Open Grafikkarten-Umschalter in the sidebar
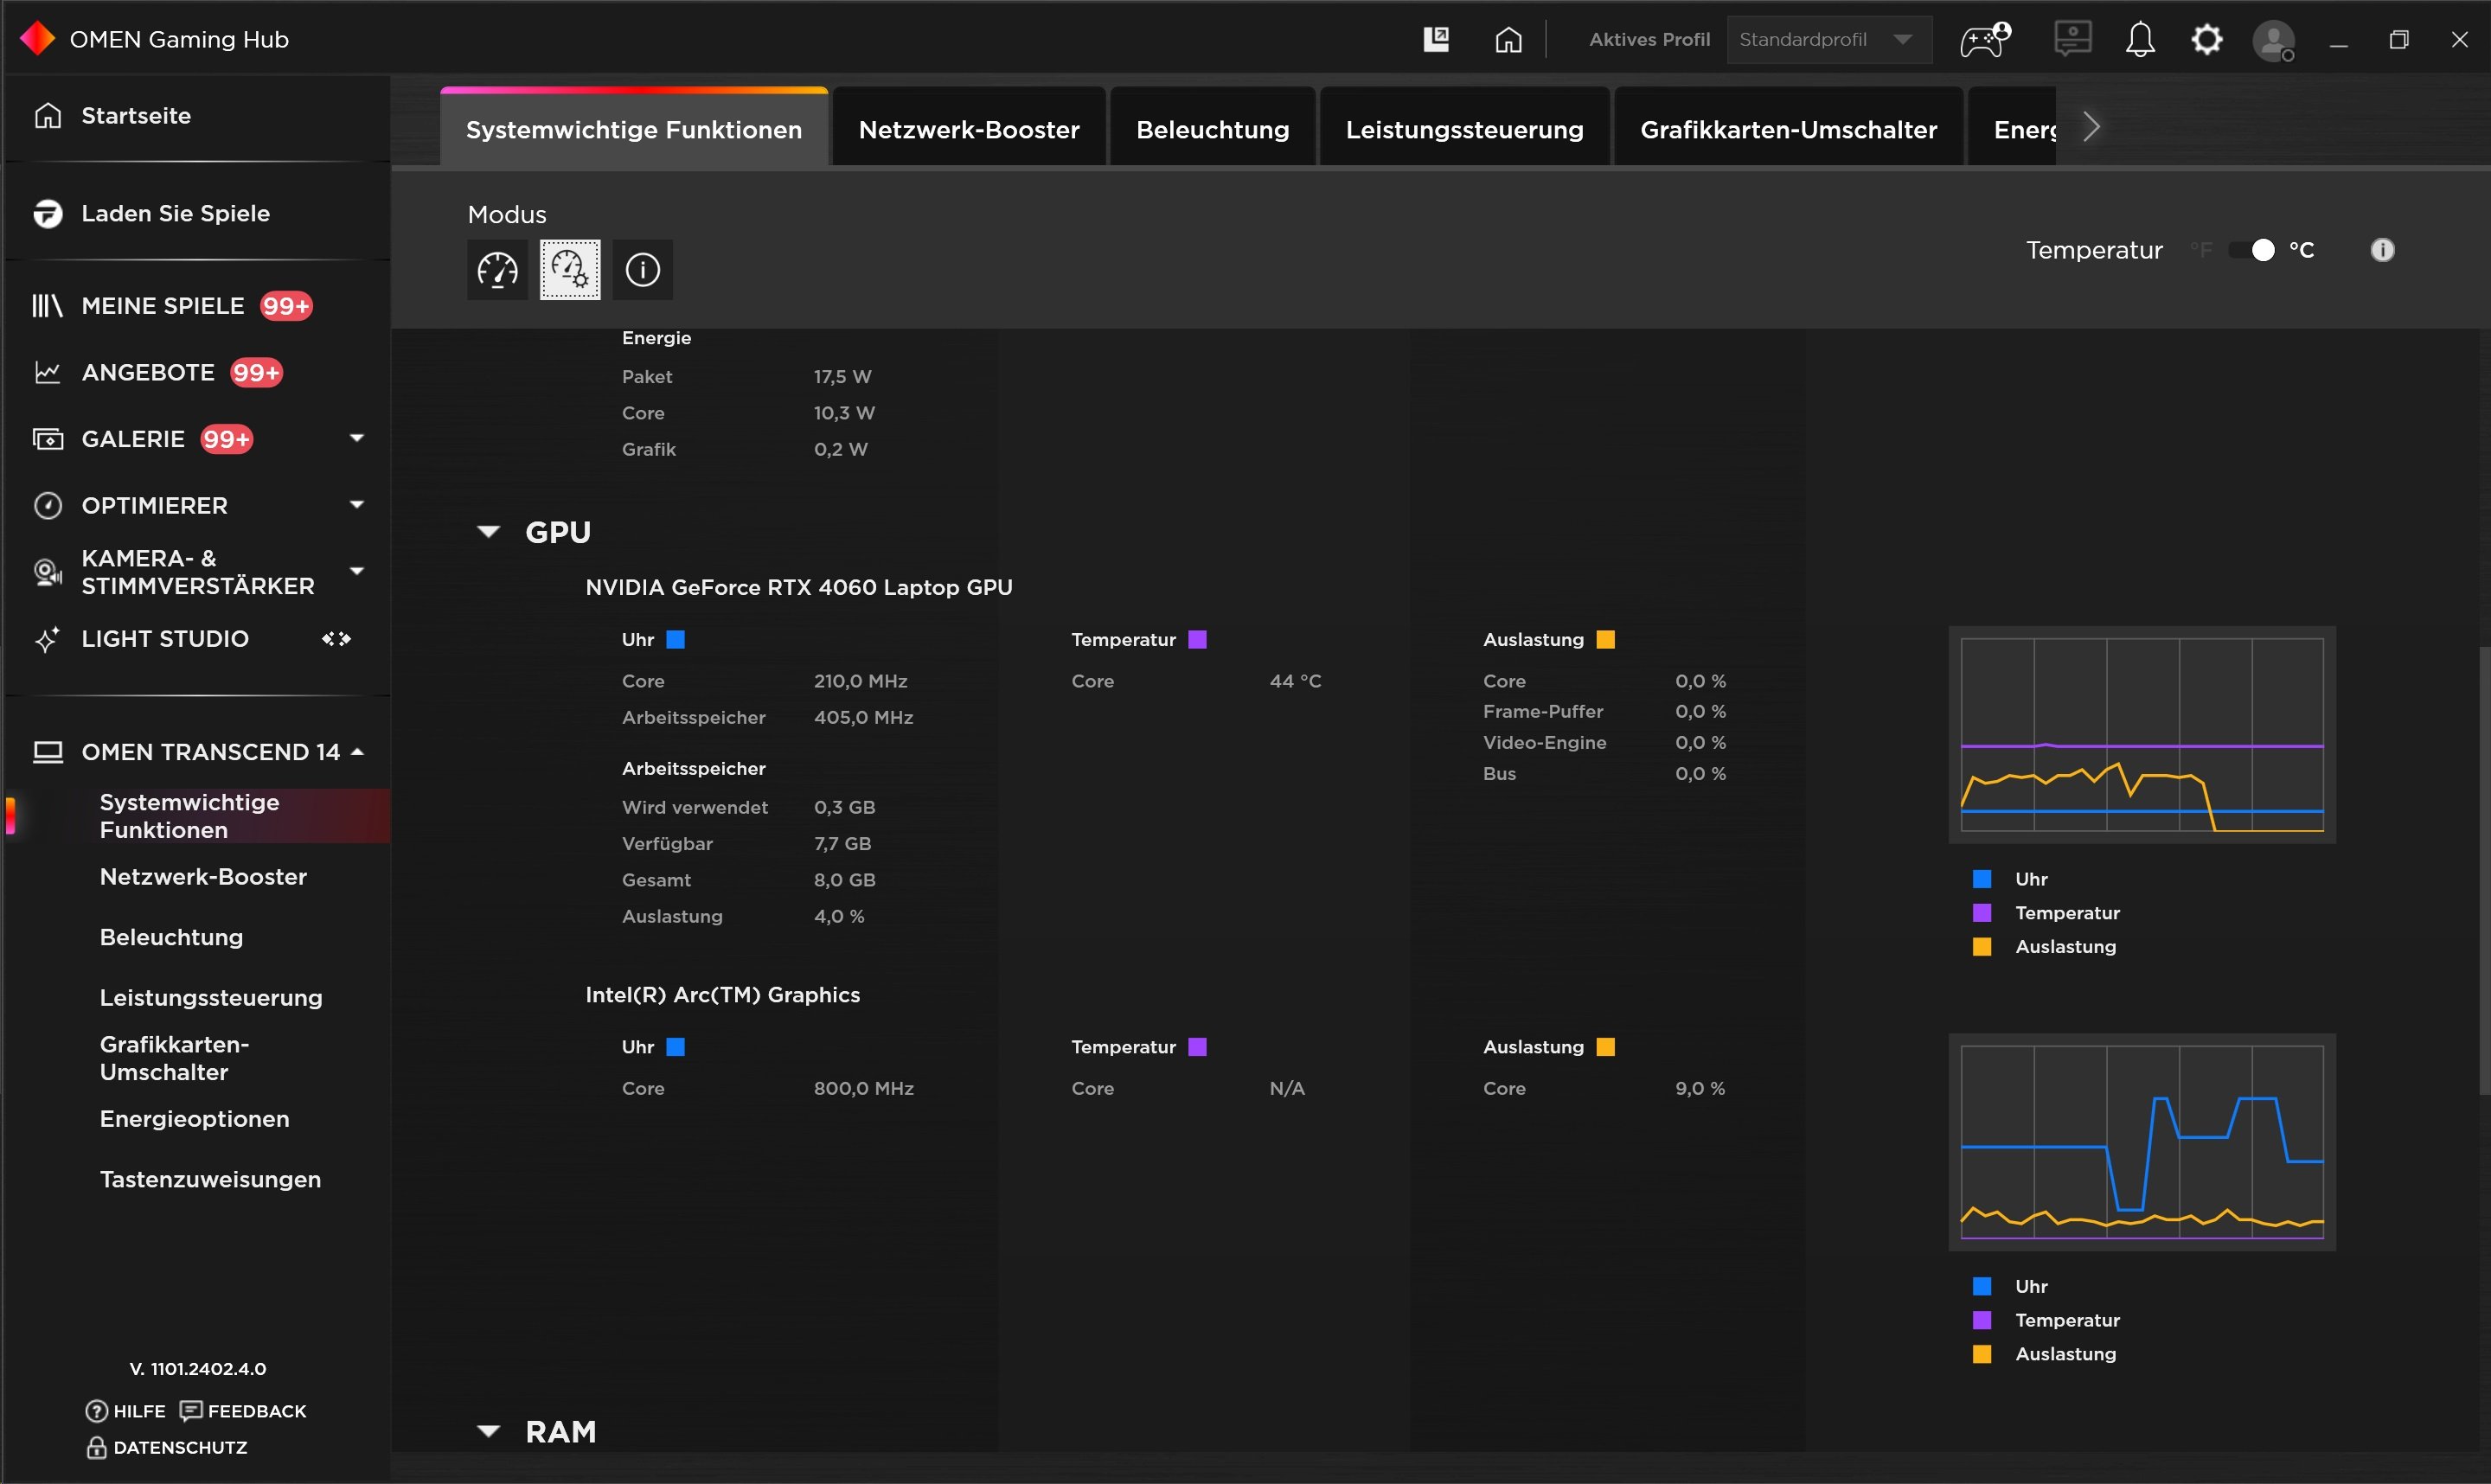Image resolution: width=2491 pixels, height=1484 pixels. tap(175, 1058)
